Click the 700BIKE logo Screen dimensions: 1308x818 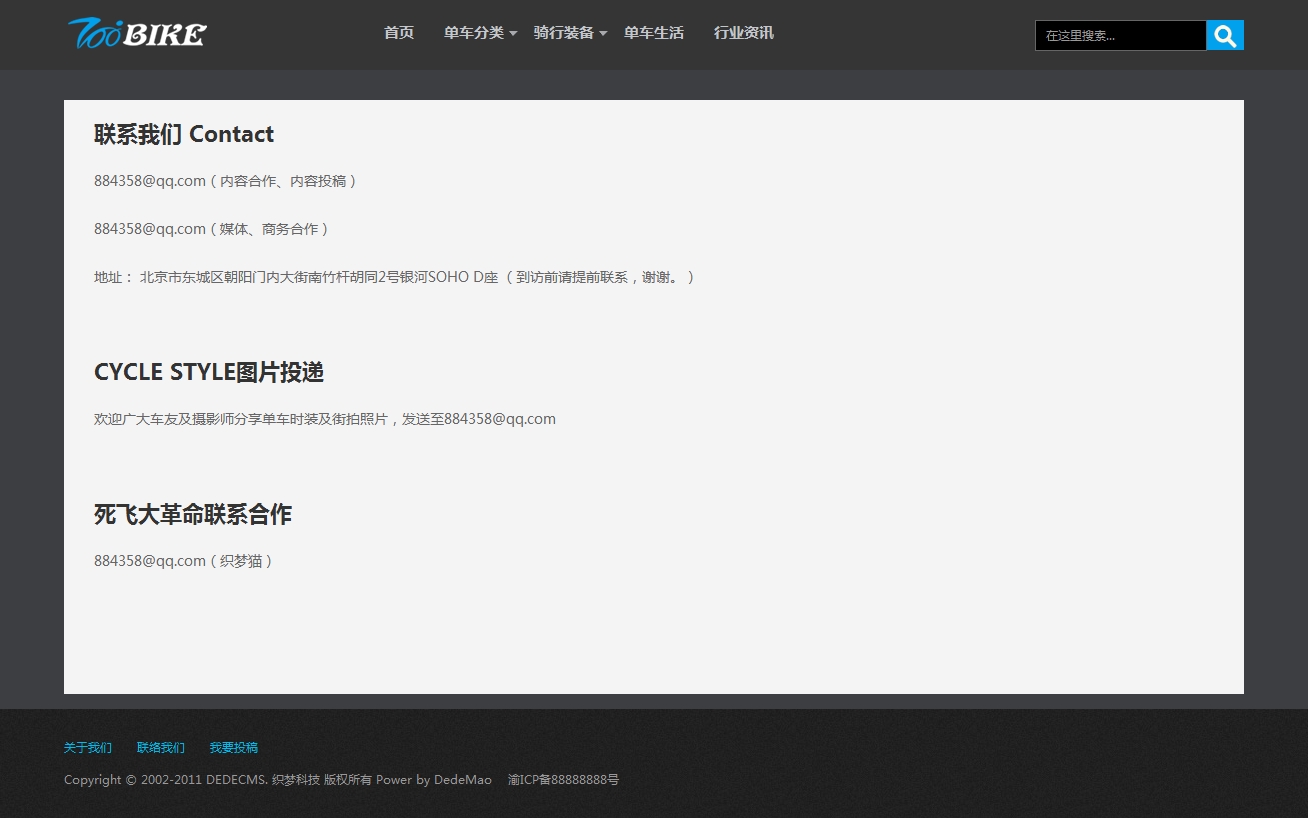point(137,33)
